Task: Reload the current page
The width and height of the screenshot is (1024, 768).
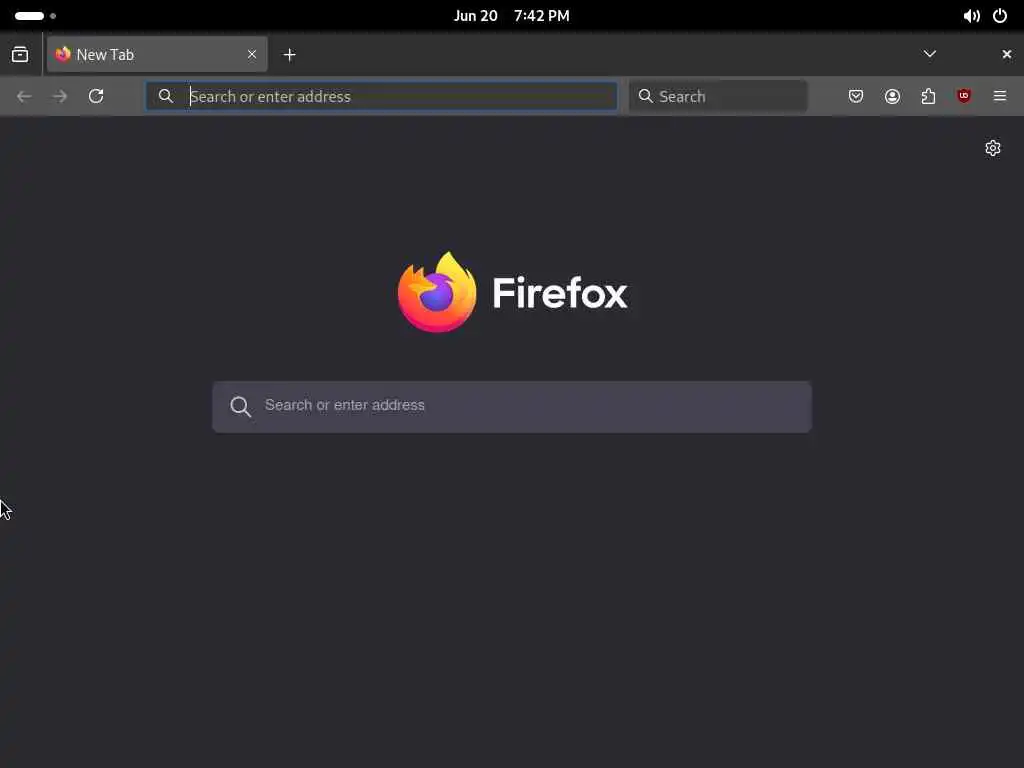Action: (x=96, y=97)
